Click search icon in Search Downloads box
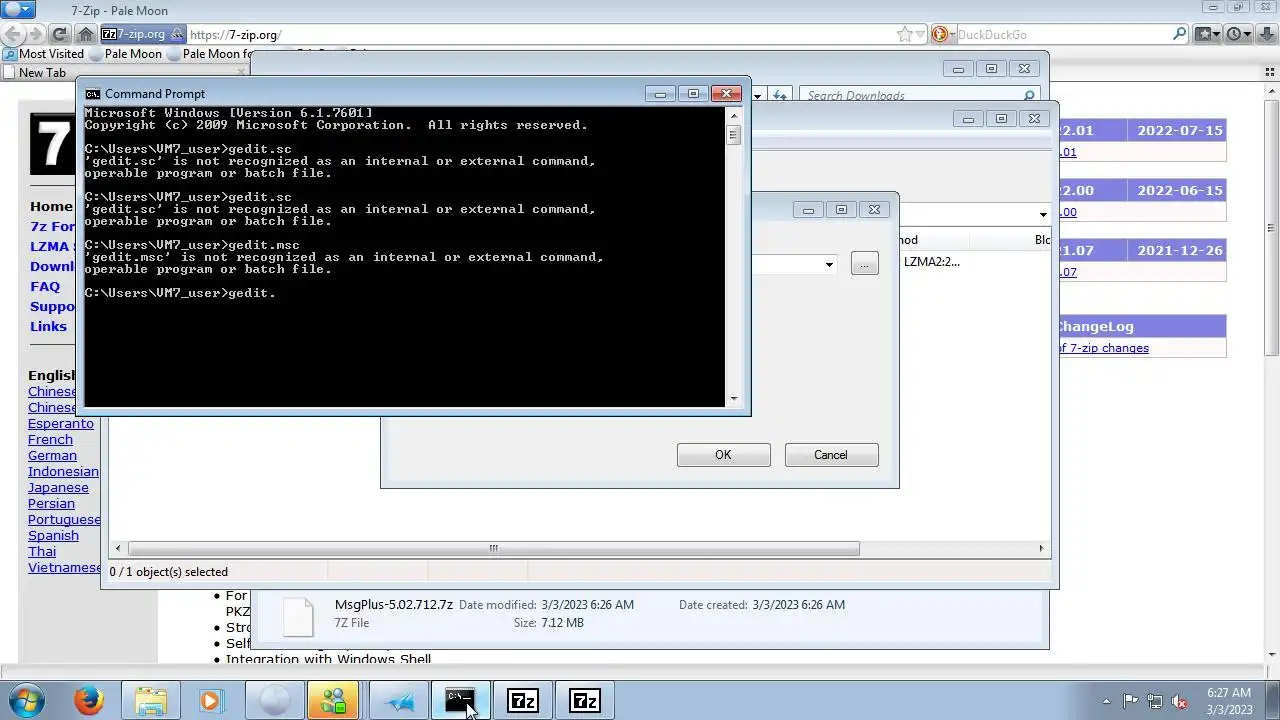The image size is (1280, 720). click(x=1029, y=95)
